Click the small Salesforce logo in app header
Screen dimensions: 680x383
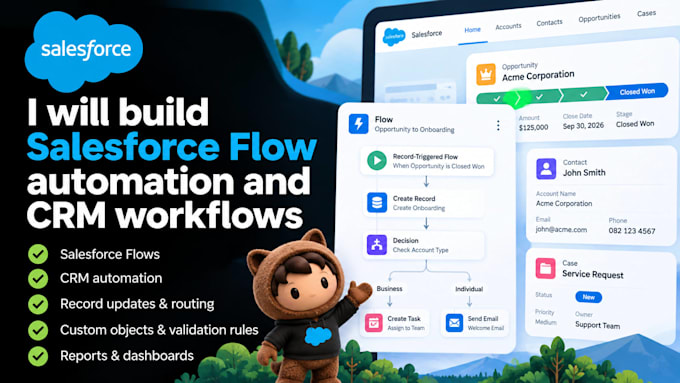click(394, 37)
